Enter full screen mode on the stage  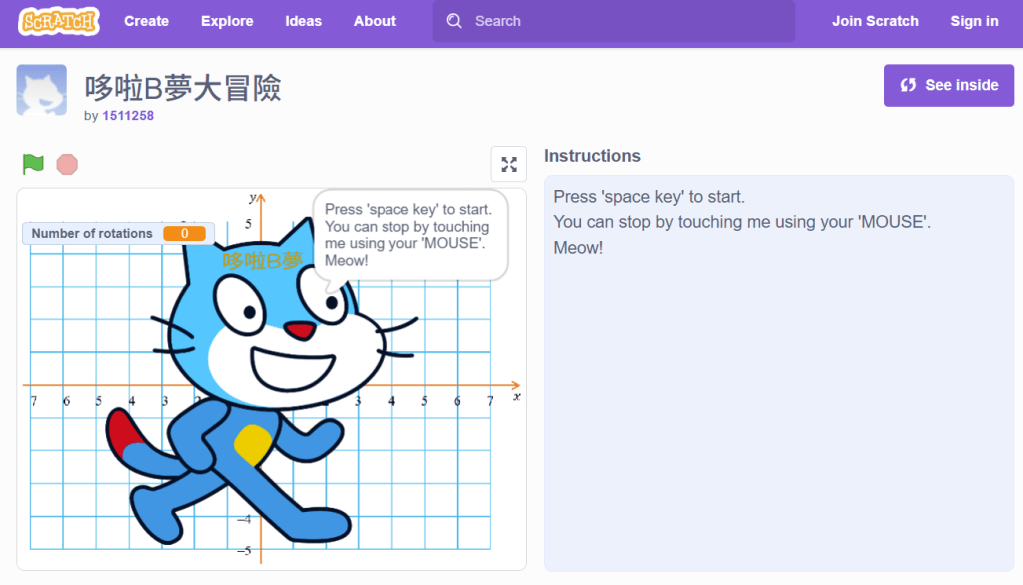pyautogui.click(x=508, y=164)
